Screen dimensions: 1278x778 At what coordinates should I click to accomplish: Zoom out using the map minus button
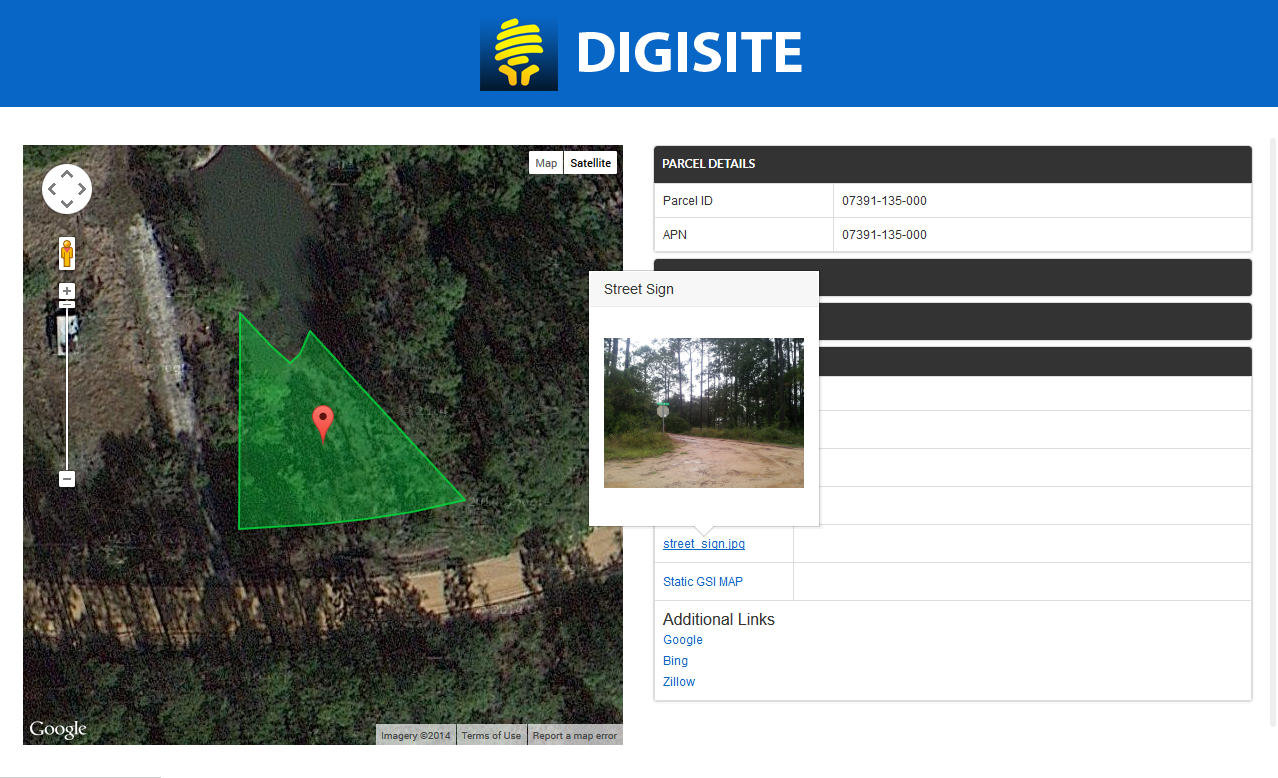(x=67, y=479)
